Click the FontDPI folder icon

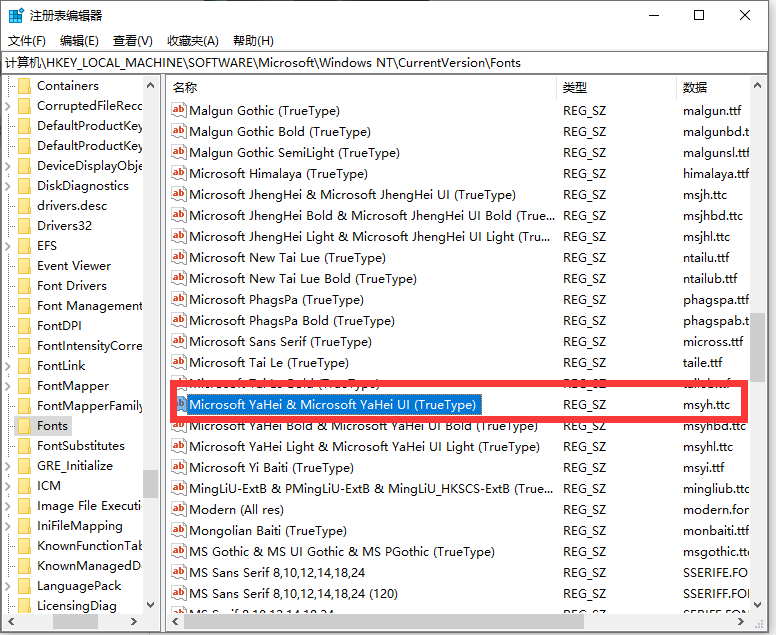click(24, 326)
